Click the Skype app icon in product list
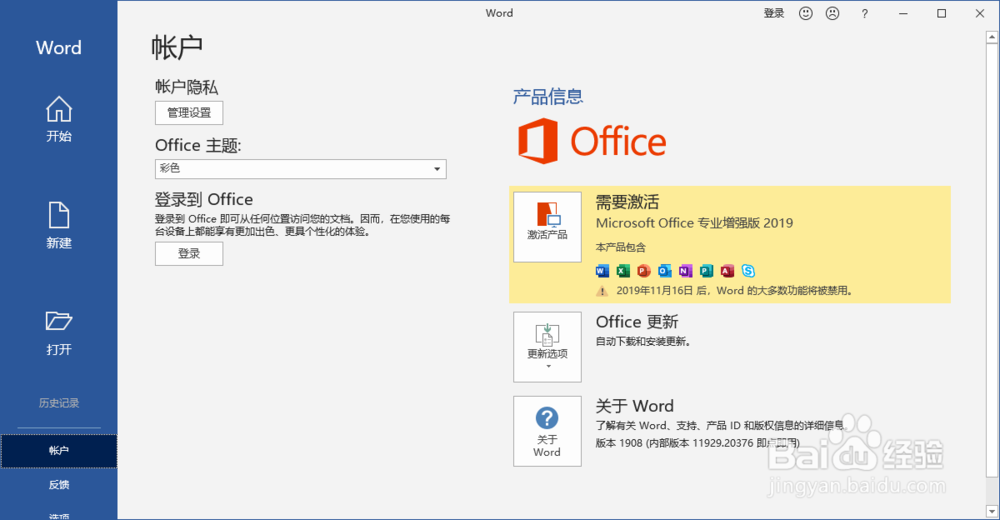The image size is (1000, 520). [x=748, y=271]
